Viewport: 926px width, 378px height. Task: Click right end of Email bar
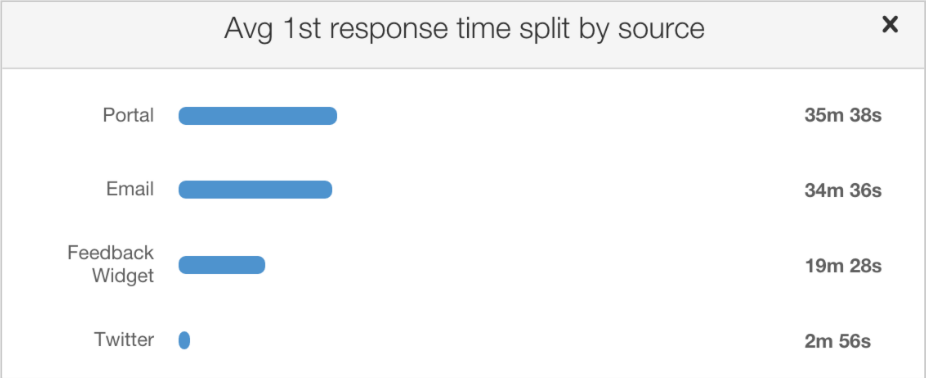(x=327, y=190)
